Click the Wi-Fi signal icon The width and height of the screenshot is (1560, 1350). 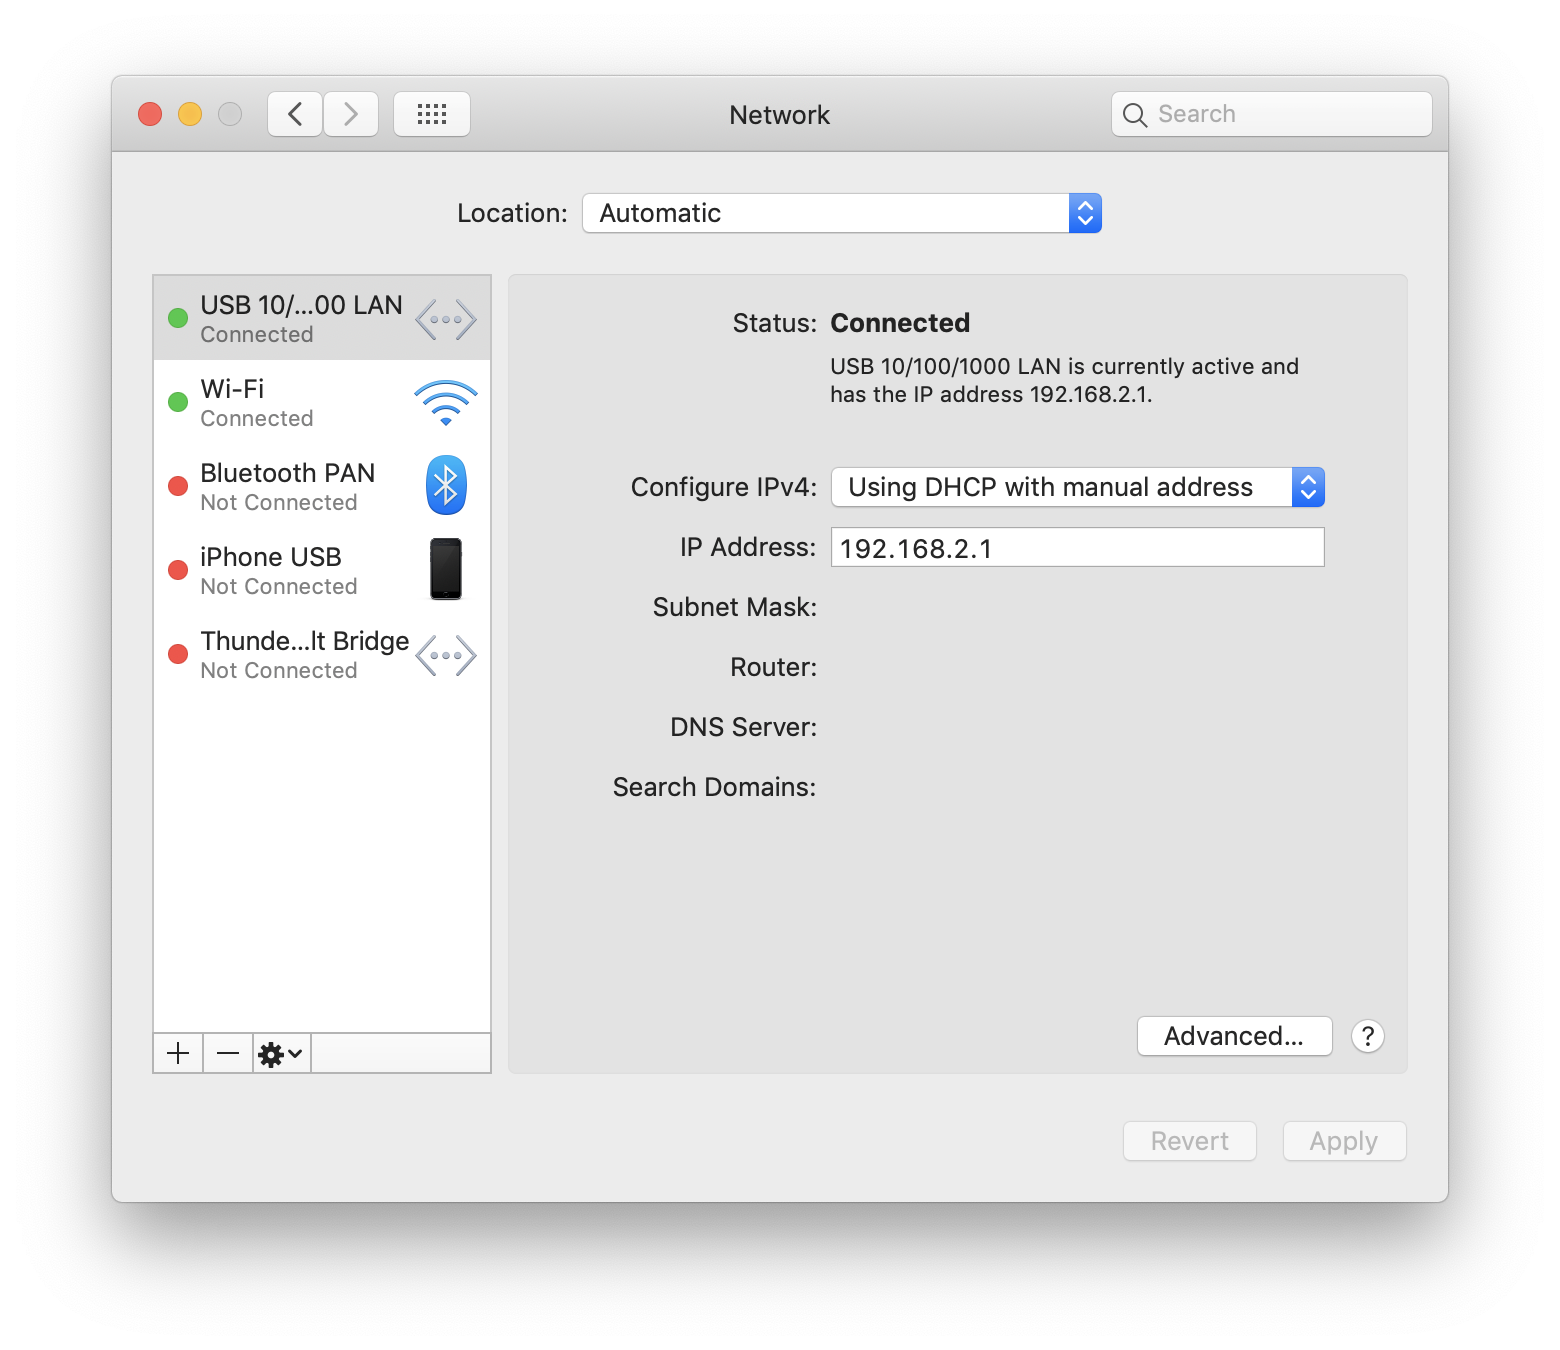coord(446,403)
